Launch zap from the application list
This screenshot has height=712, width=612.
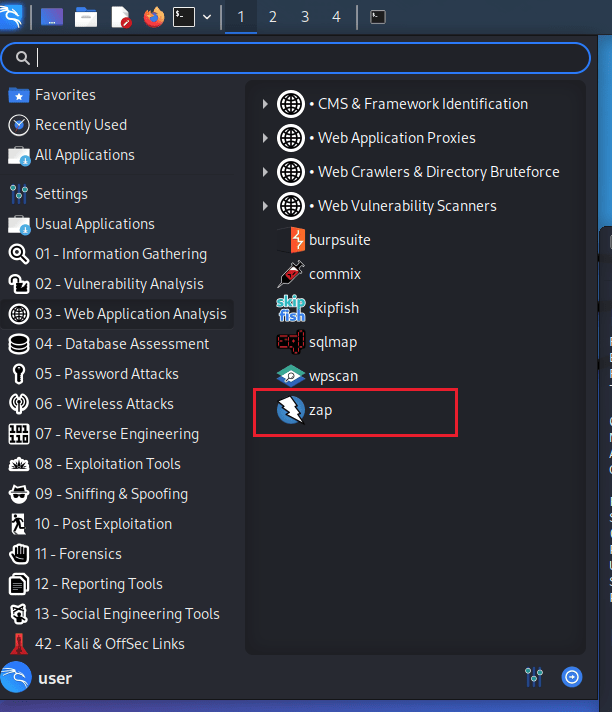point(320,410)
